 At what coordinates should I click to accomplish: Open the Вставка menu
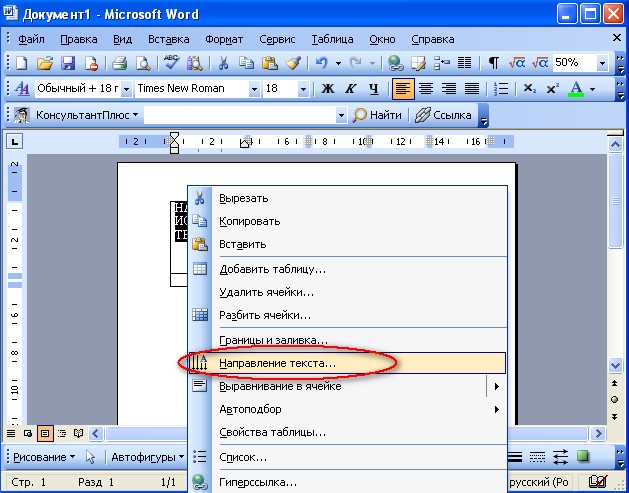point(168,39)
